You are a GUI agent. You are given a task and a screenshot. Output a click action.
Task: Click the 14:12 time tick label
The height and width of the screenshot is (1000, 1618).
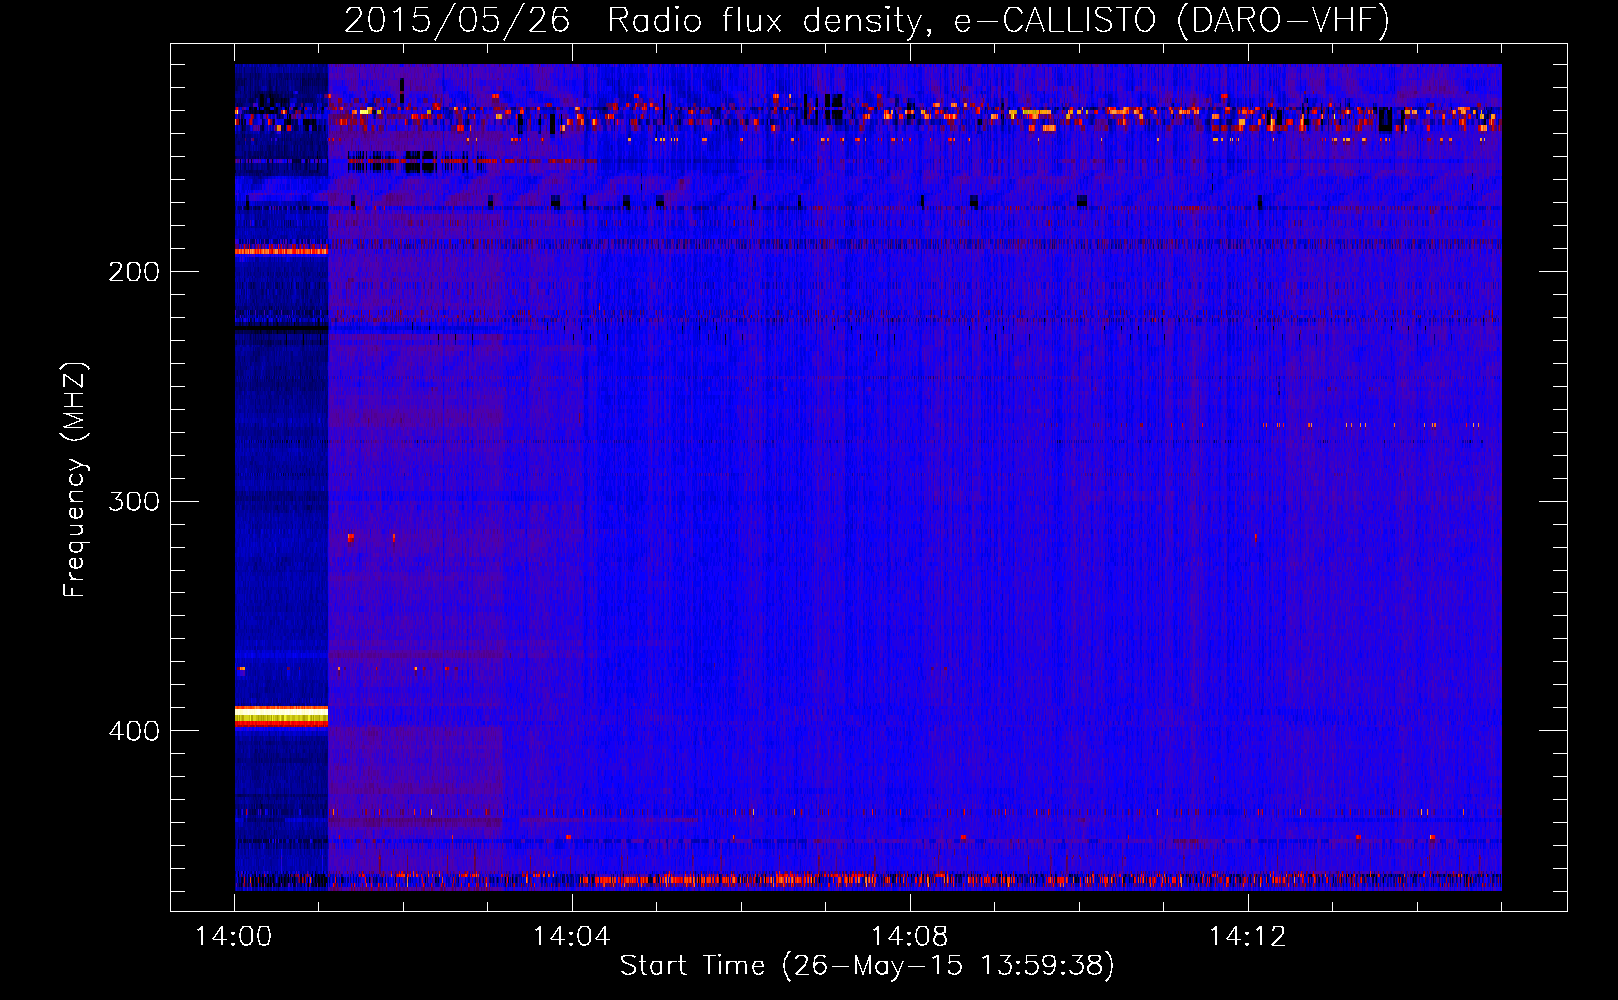pyautogui.click(x=1247, y=937)
